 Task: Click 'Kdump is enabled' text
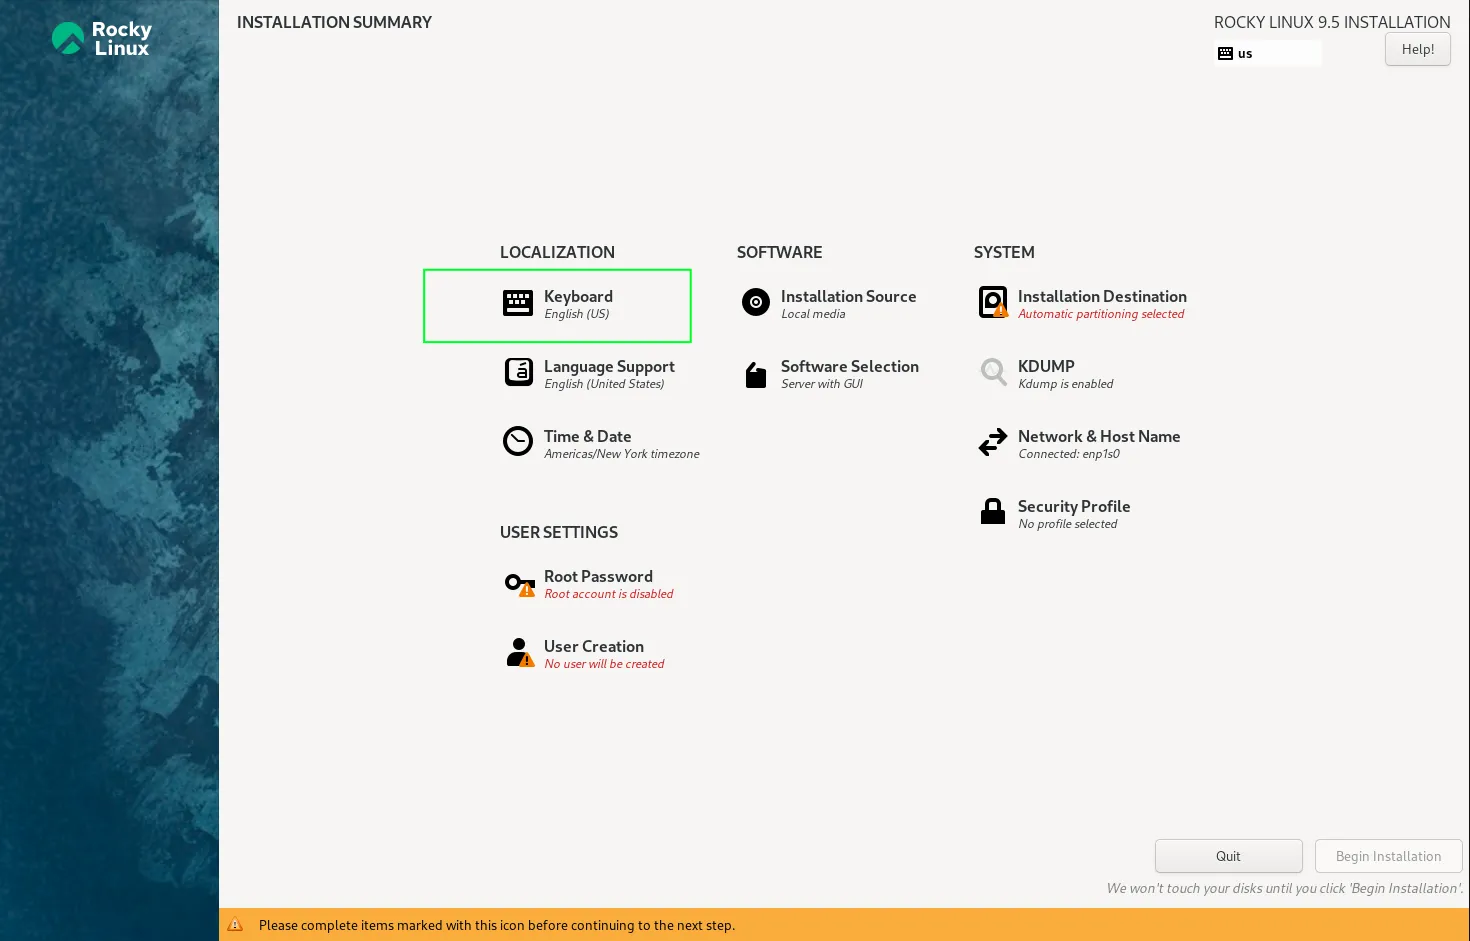1065,384
